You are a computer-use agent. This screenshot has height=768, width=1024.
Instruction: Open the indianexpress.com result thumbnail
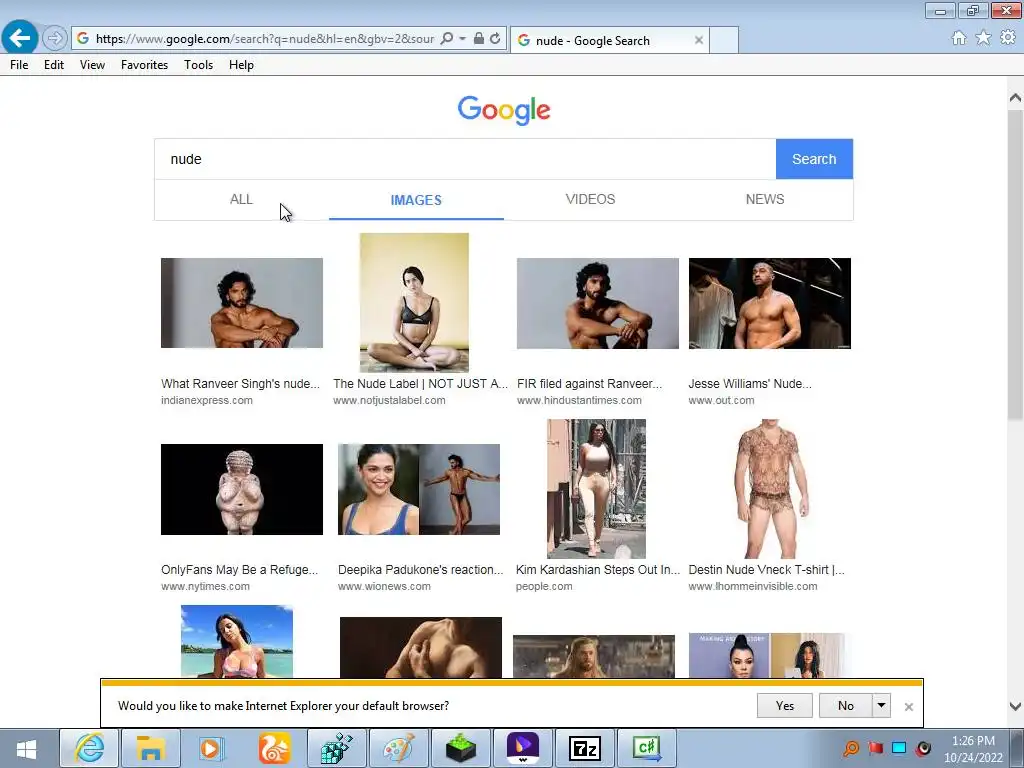coord(242,303)
